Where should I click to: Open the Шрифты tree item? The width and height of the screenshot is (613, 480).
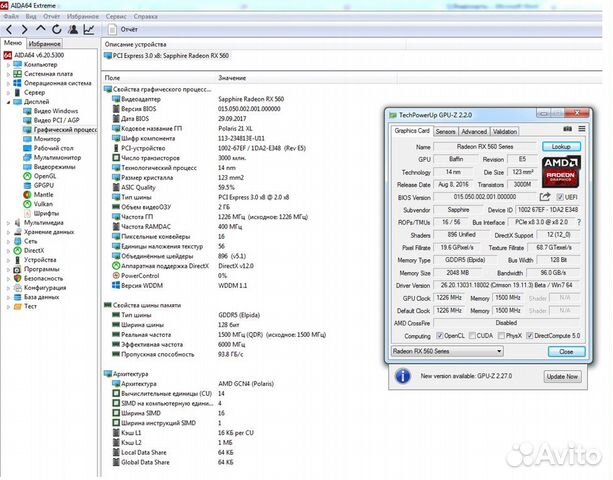click(41, 214)
